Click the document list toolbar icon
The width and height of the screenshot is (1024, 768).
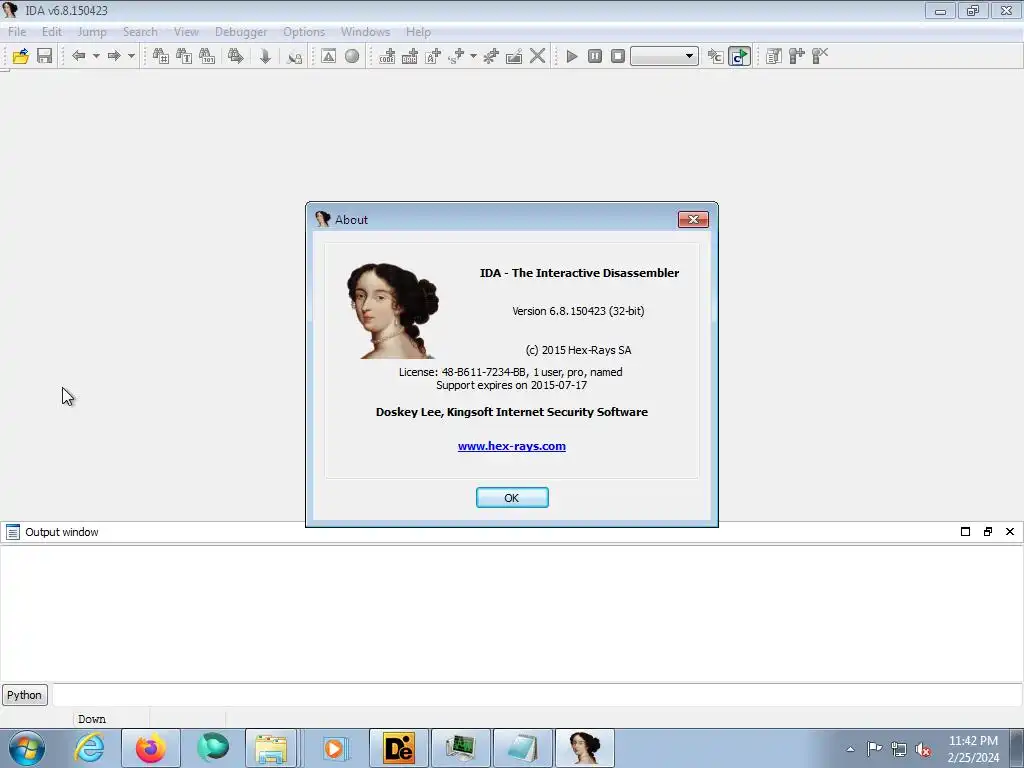(x=774, y=56)
